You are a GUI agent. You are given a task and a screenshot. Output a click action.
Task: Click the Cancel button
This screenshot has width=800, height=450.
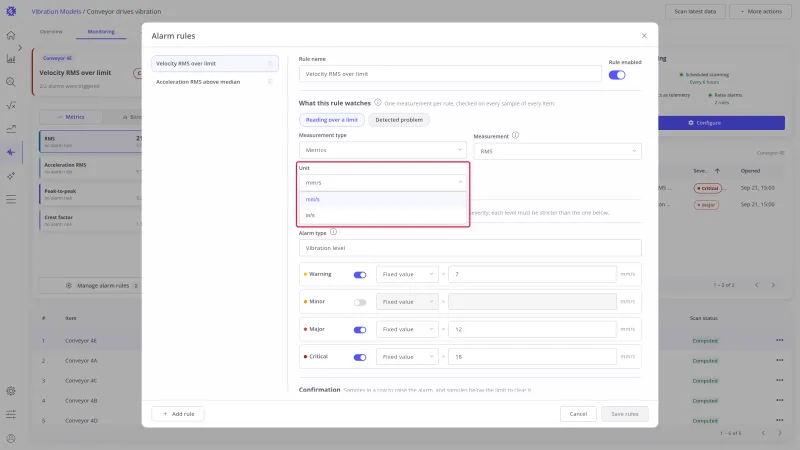coord(578,414)
